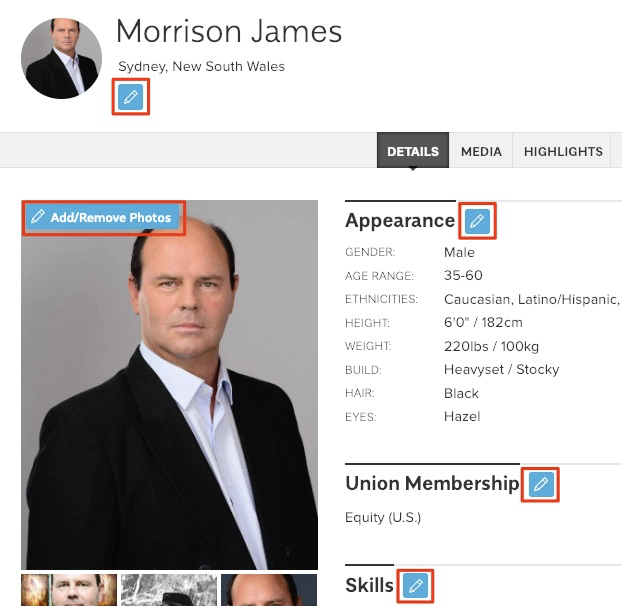622x606 pixels.
Task: Click the Add/Remove Photos button
Action: [x=104, y=218]
